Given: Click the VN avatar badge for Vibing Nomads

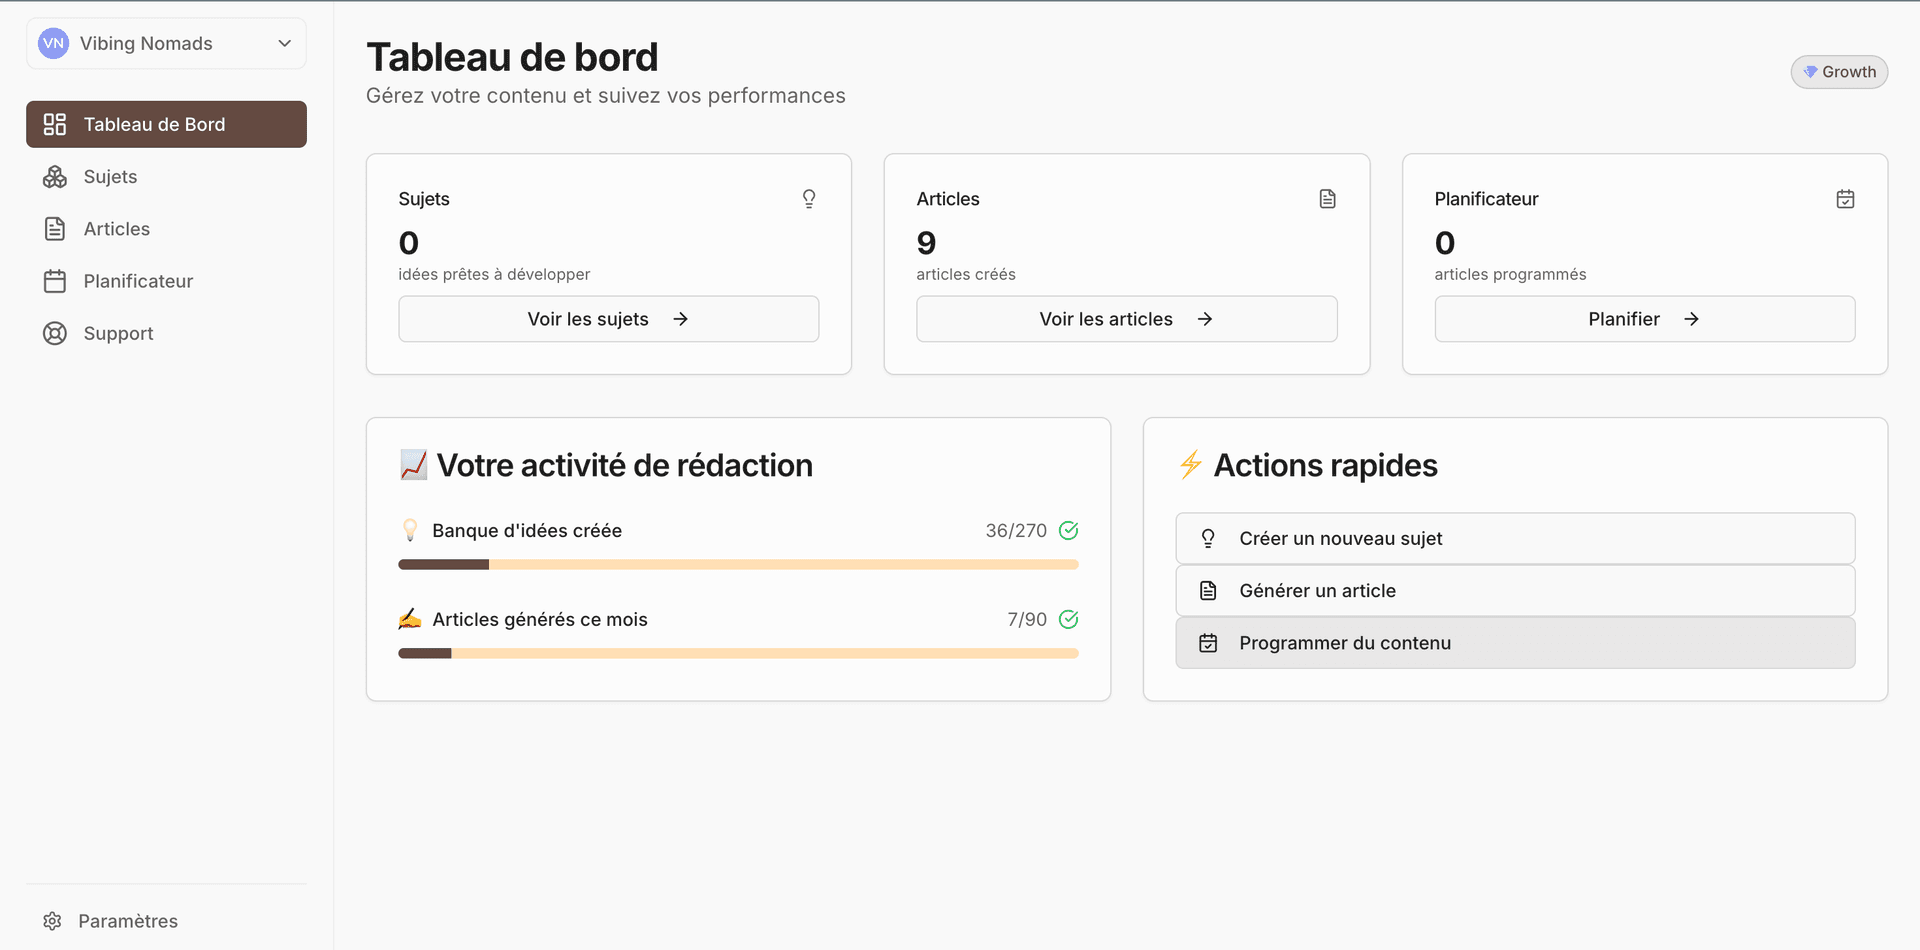Looking at the screenshot, I should (x=52, y=43).
